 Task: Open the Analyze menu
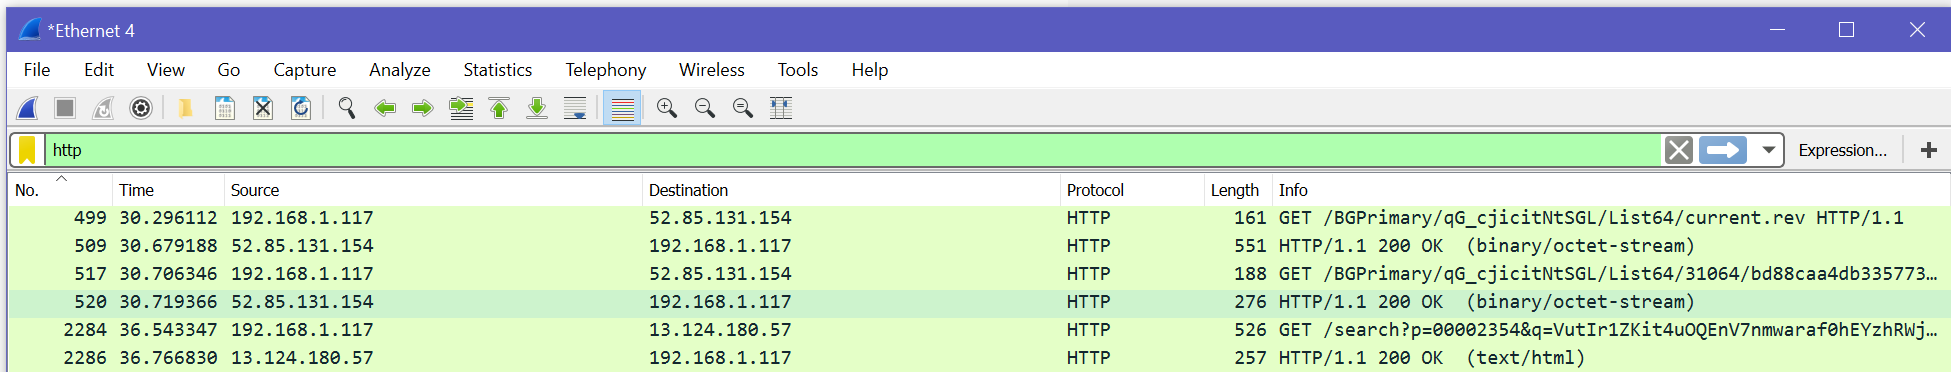coord(400,70)
